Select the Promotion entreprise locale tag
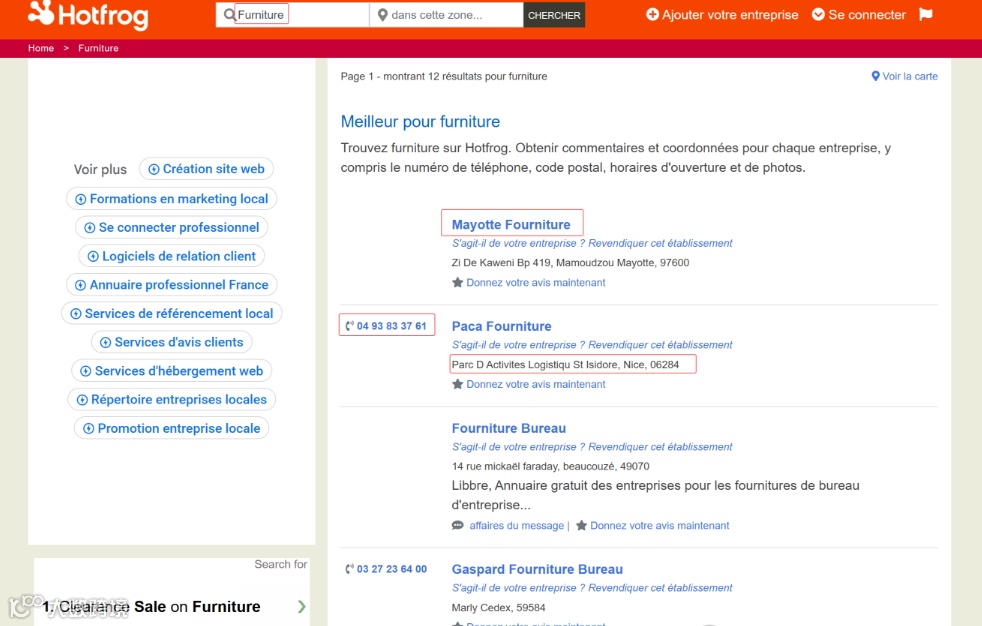This screenshot has height=626, width=982. [x=172, y=429]
